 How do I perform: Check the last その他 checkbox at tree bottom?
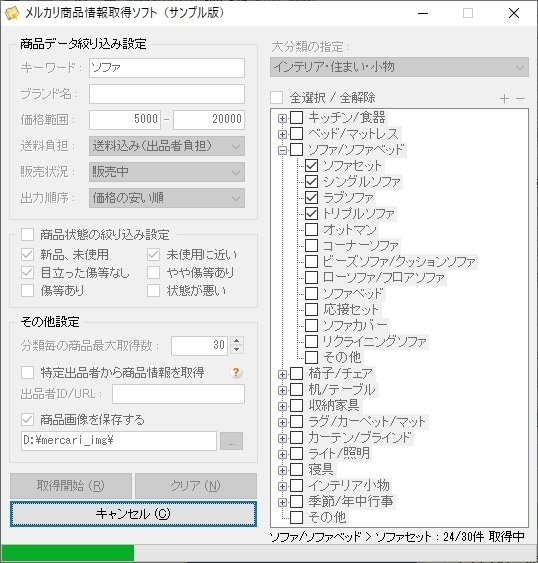(296, 517)
